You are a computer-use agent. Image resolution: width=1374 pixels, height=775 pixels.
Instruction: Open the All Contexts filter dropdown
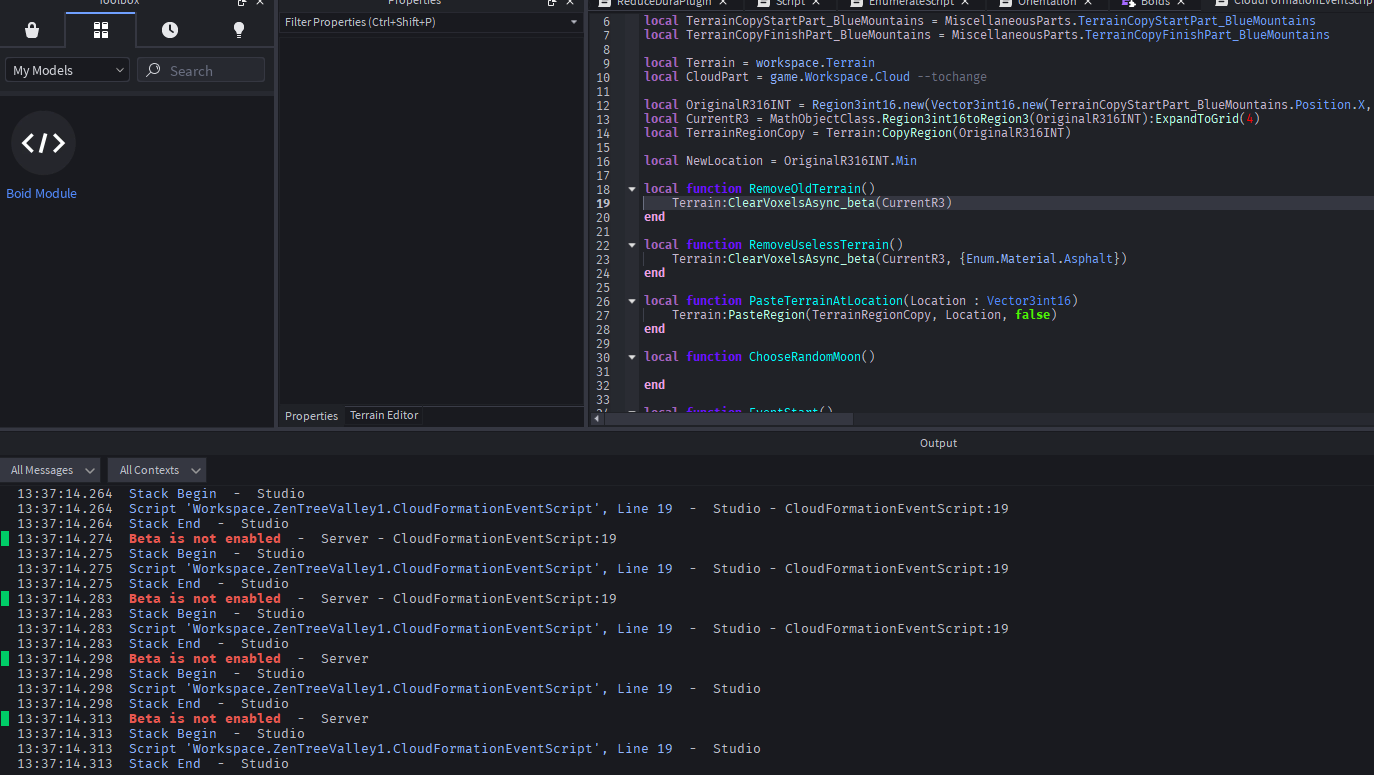click(x=157, y=470)
